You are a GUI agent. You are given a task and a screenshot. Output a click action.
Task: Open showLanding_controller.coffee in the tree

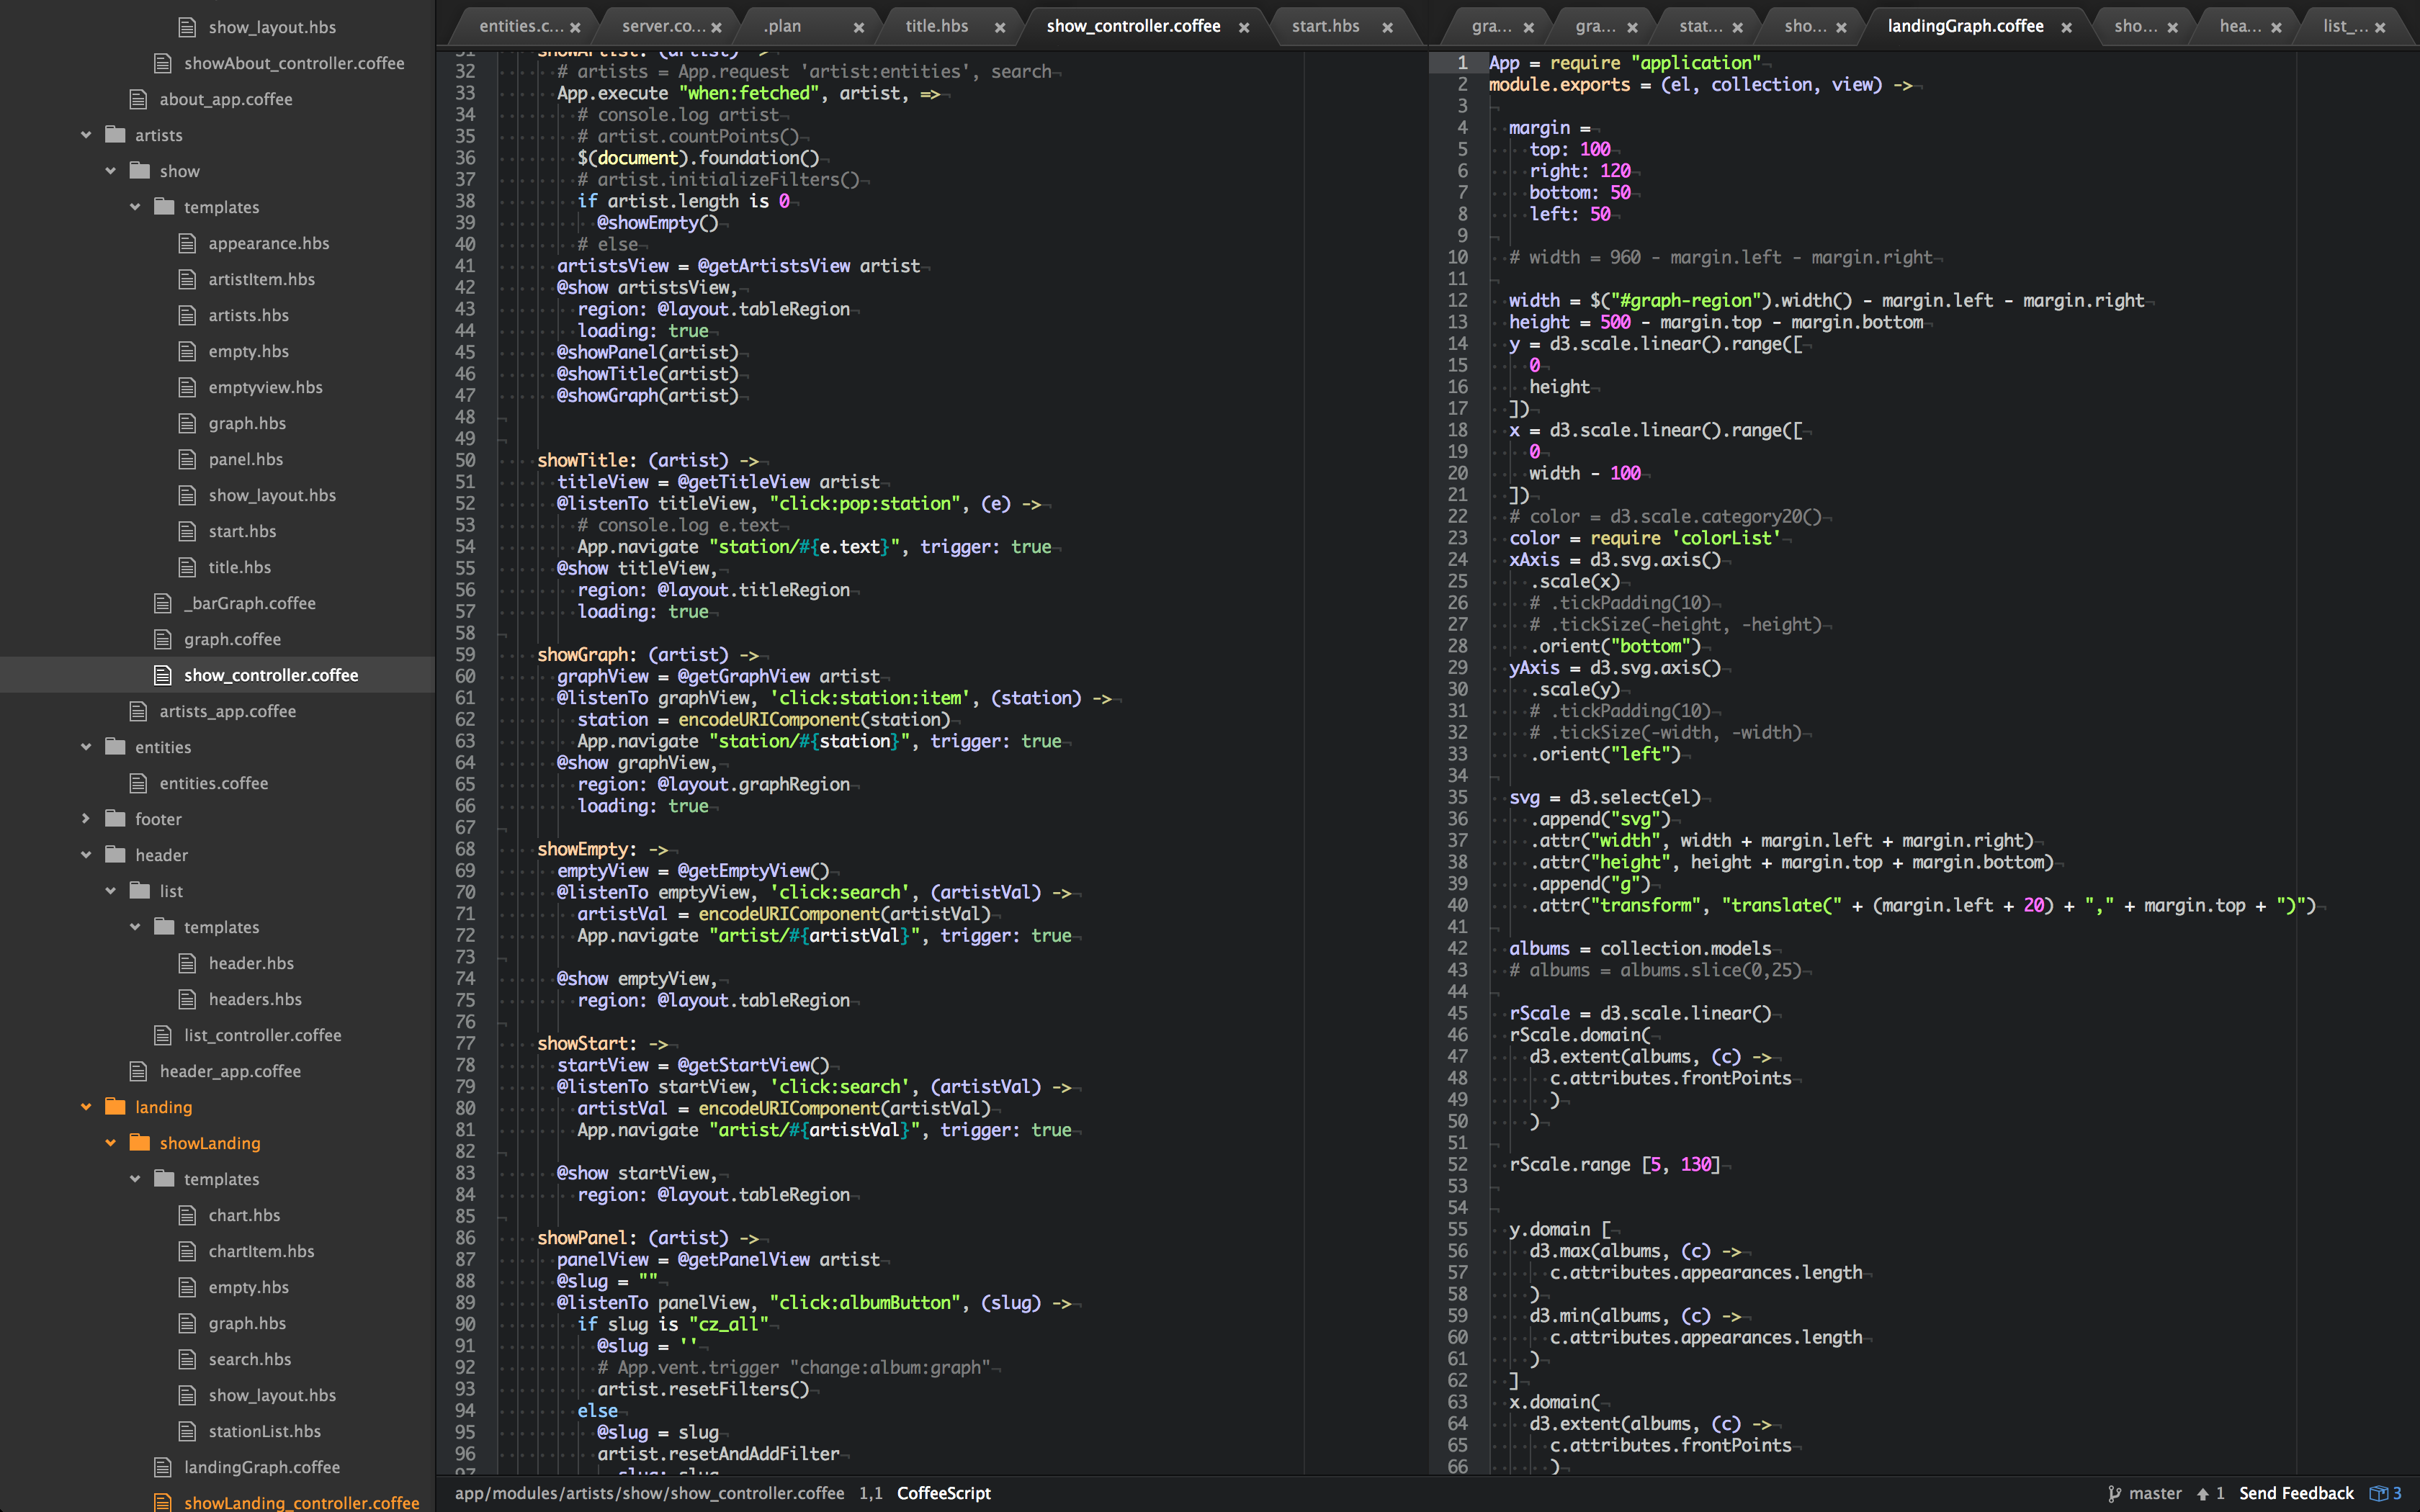pyautogui.click(x=301, y=1502)
